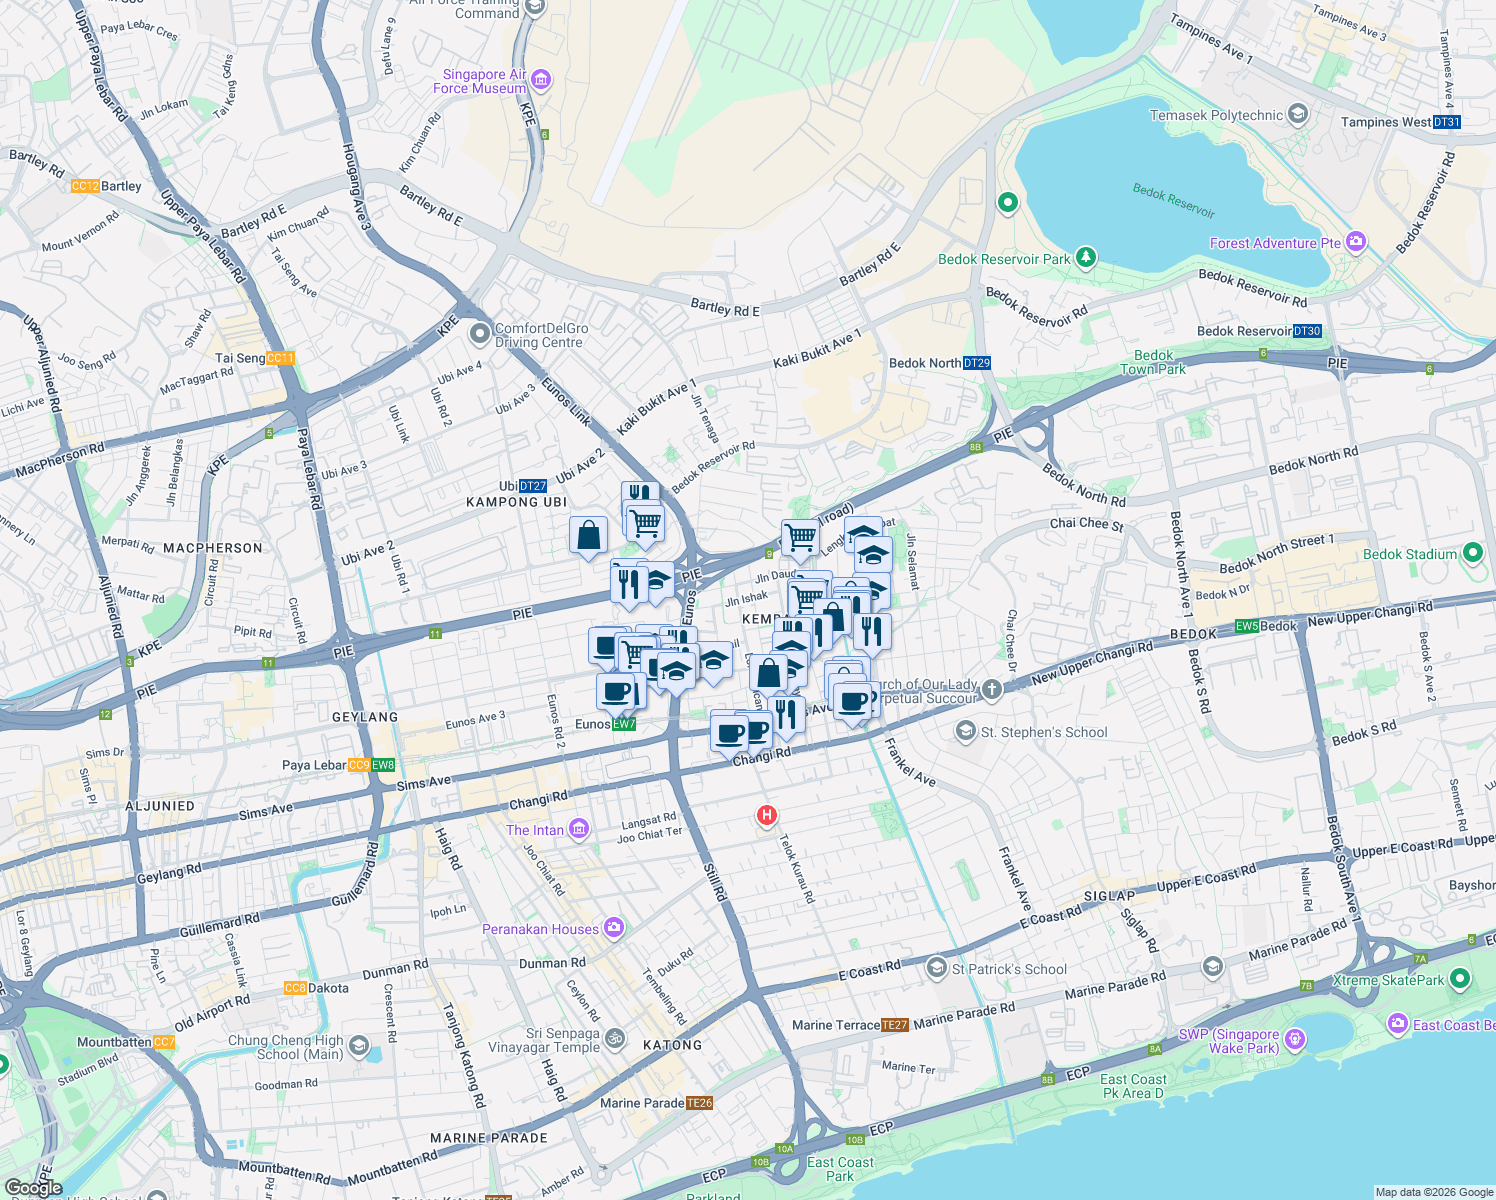Open the Temasek Polytechnic school icon

[1298, 114]
